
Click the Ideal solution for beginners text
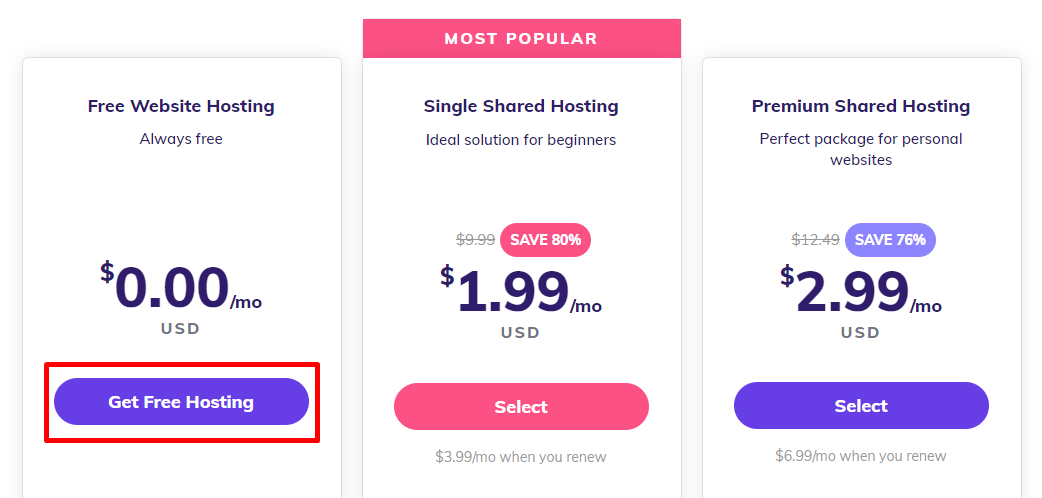tap(521, 140)
